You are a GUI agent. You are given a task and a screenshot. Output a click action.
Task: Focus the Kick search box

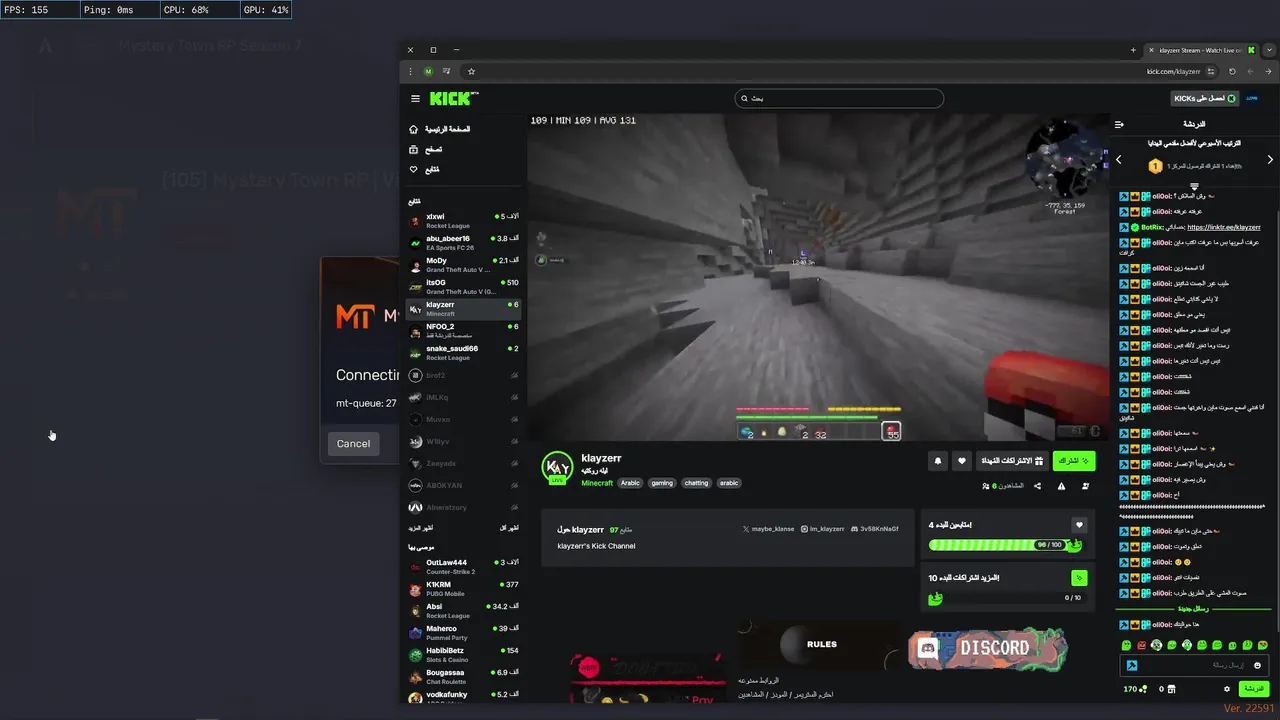(839, 98)
